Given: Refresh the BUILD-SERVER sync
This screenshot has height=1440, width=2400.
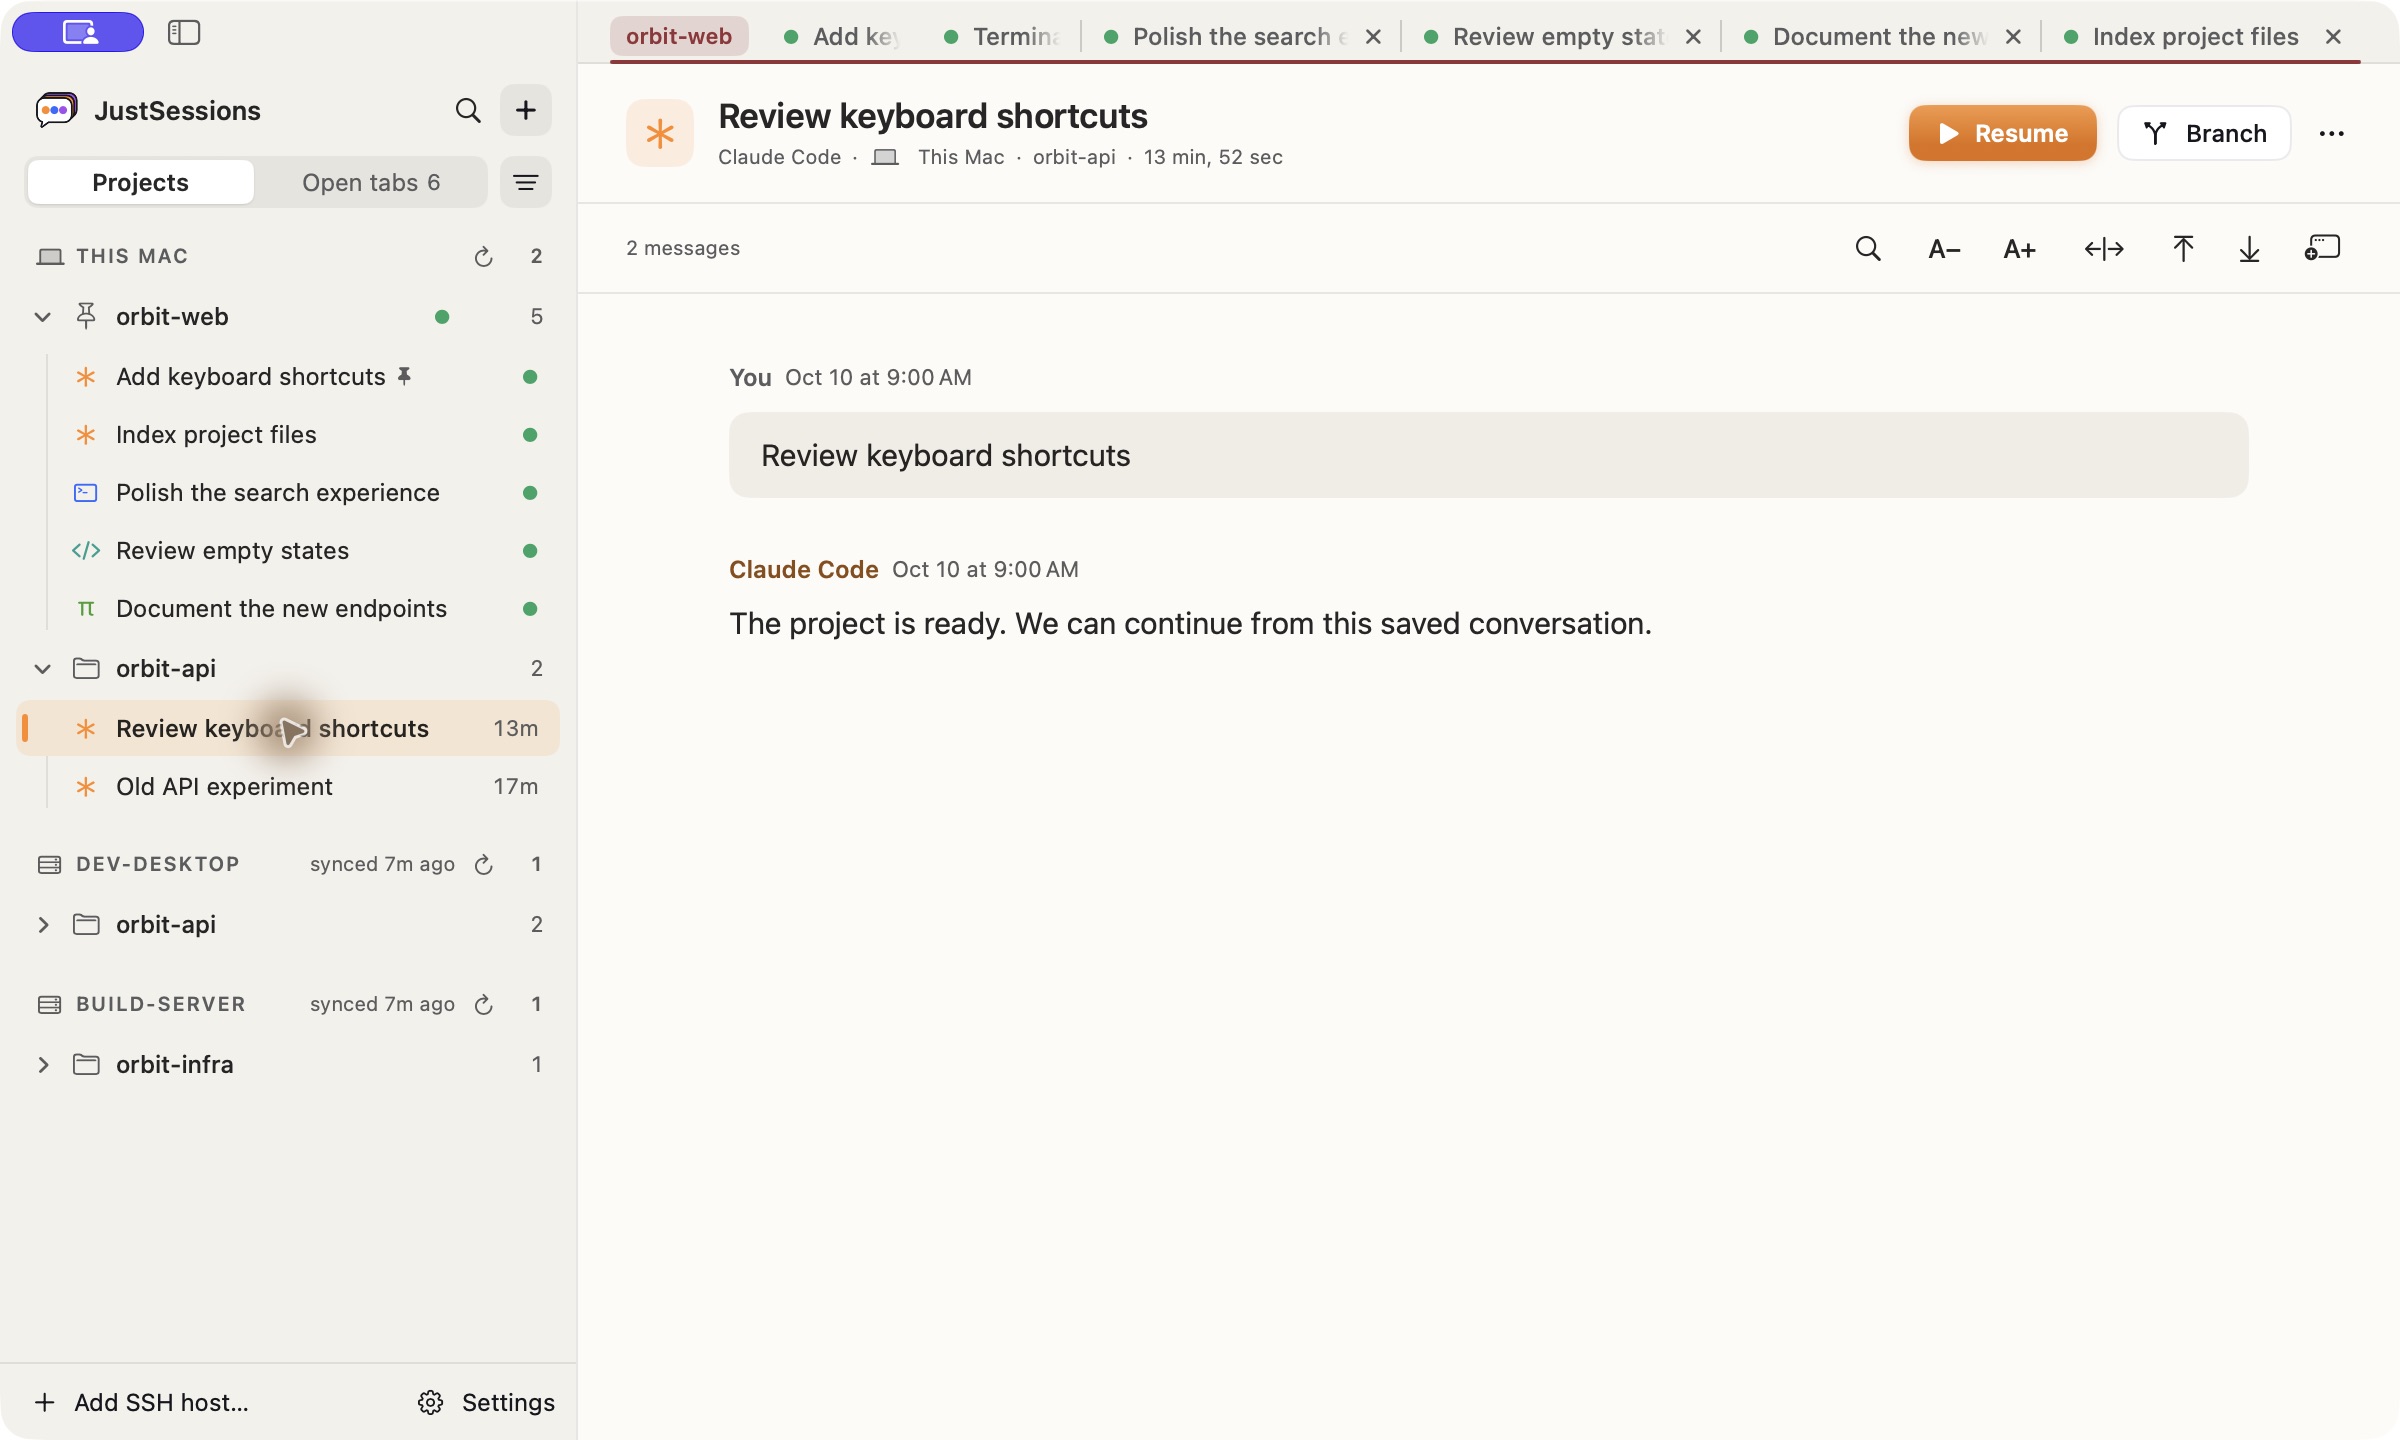Looking at the screenshot, I should coord(484,1005).
